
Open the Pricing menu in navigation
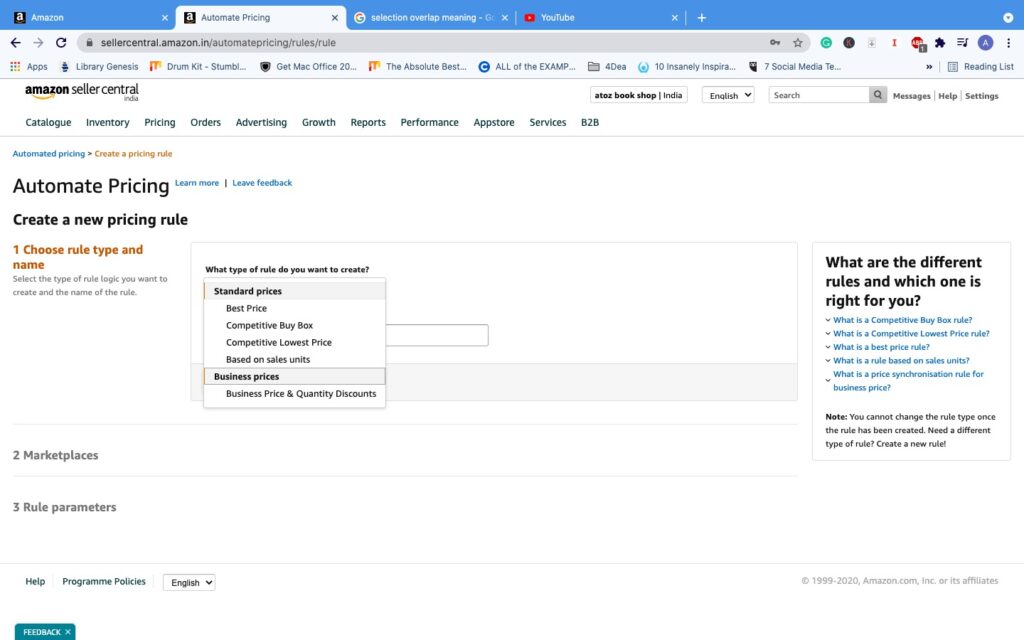159,122
